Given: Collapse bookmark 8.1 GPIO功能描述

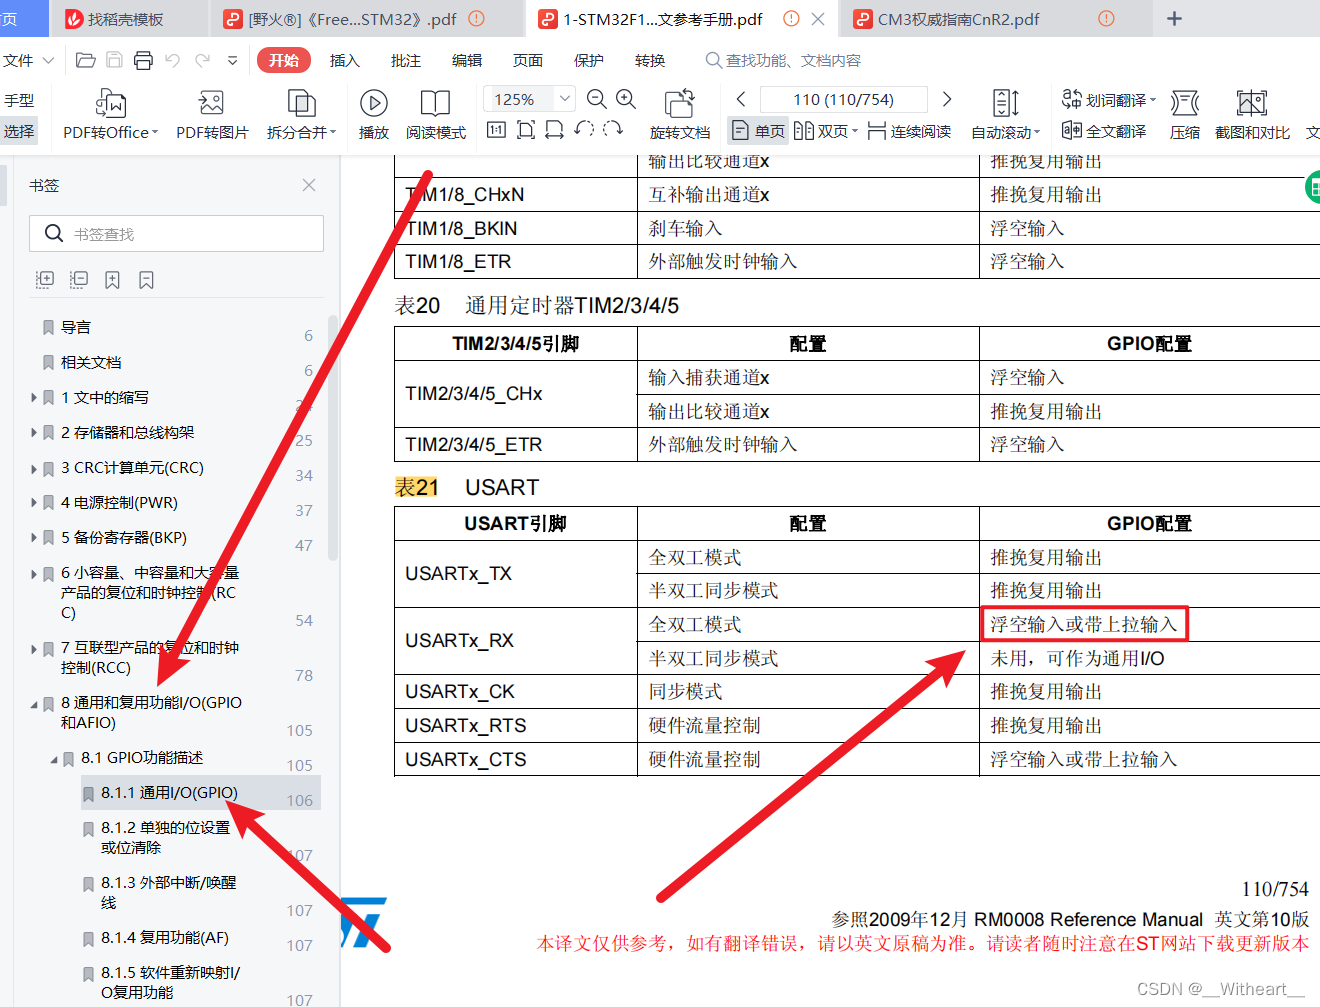Looking at the screenshot, I should 54,759.
